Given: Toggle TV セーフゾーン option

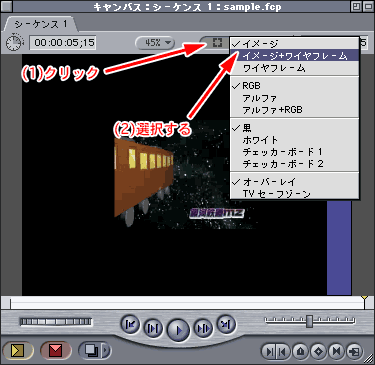Looking at the screenshot, I should 294,193.
